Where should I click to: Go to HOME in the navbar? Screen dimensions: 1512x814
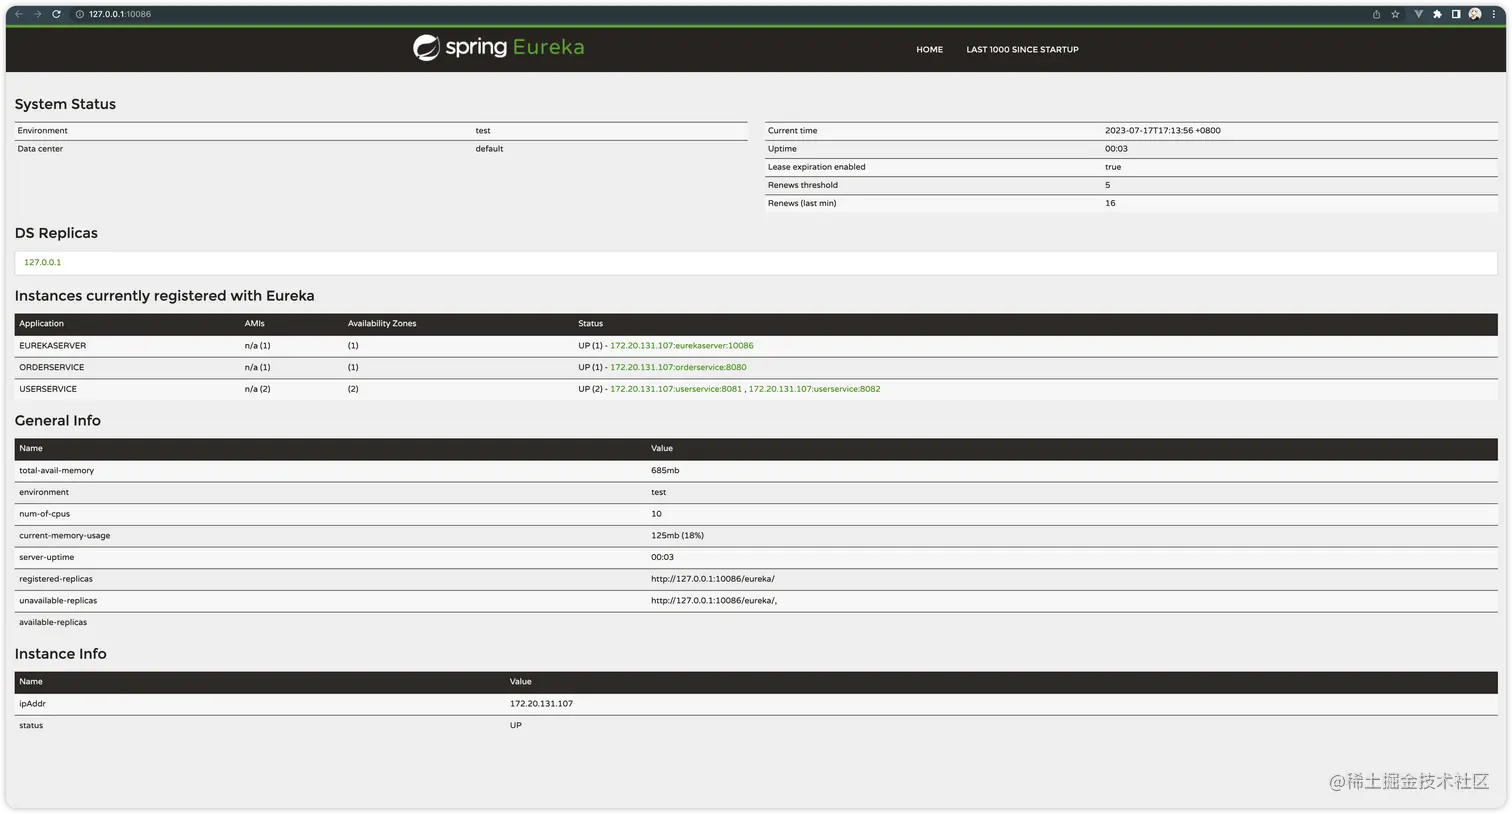coord(929,49)
